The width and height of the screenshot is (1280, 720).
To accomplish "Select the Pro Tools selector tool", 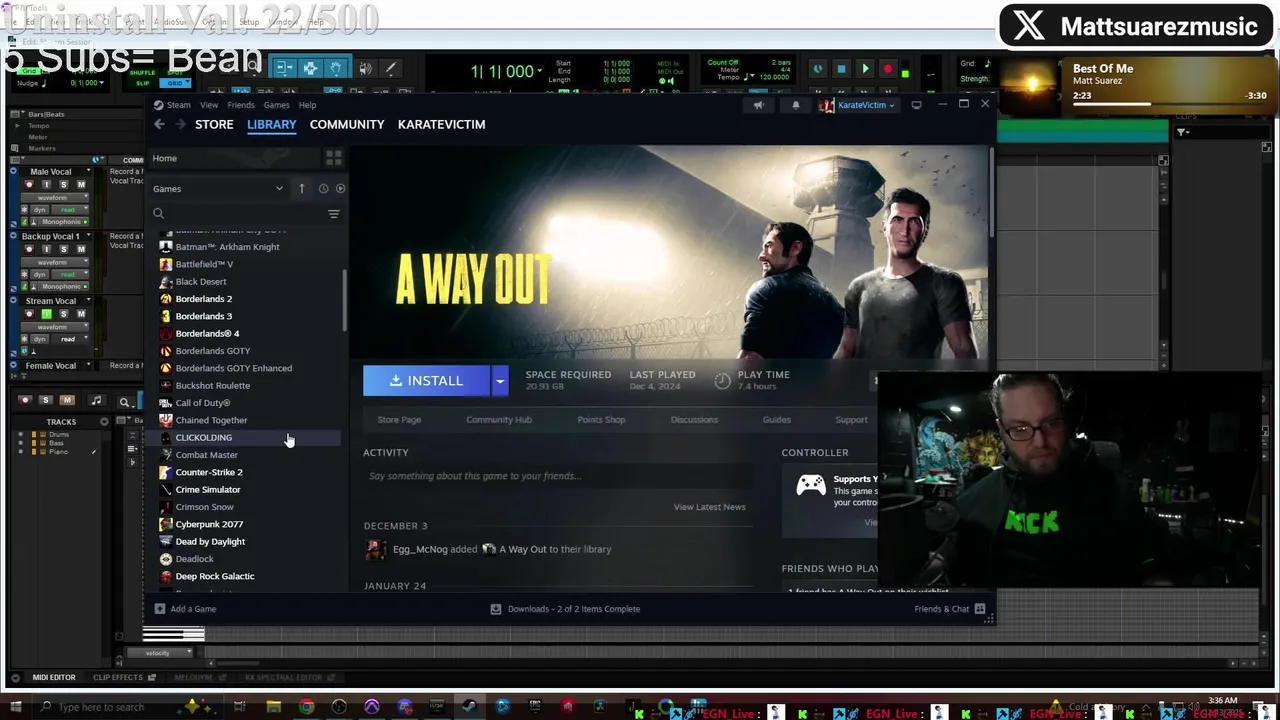I will pos(310,68).
